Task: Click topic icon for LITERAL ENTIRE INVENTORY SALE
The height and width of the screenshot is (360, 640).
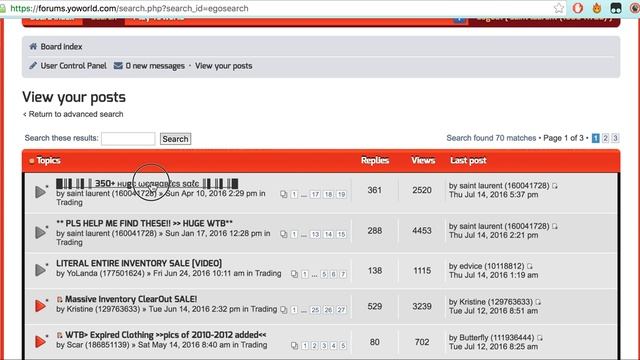Action: pyautogui.click(x=40, y=269)
